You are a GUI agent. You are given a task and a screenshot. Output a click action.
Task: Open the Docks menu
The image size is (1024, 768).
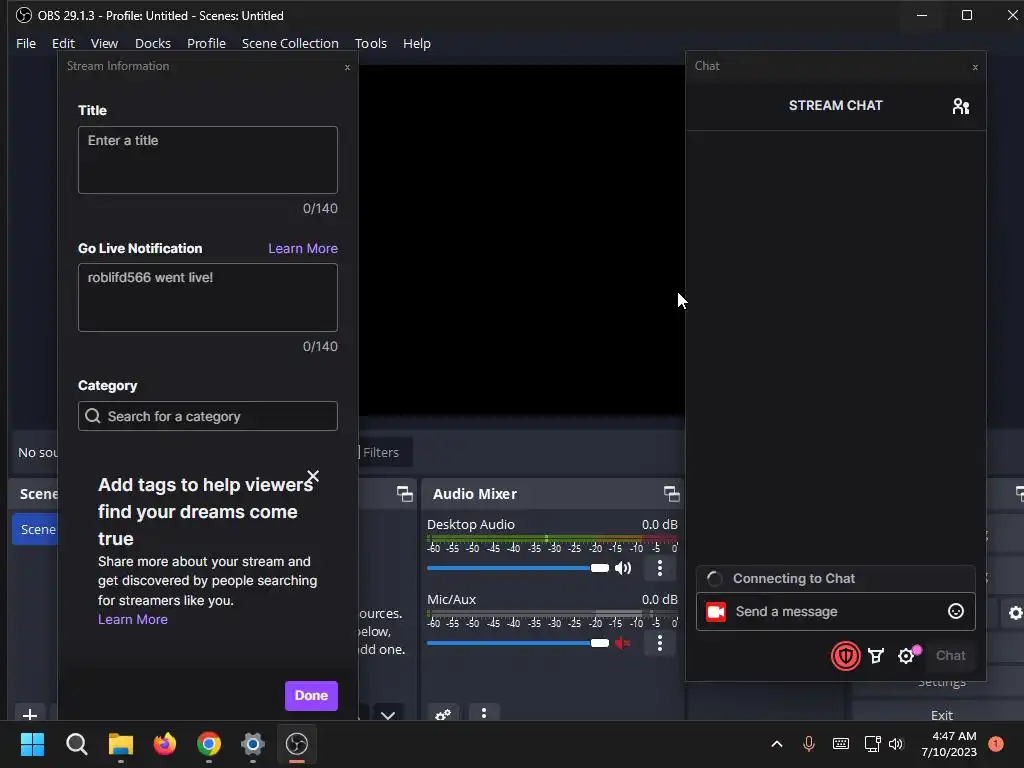point(153,44)
